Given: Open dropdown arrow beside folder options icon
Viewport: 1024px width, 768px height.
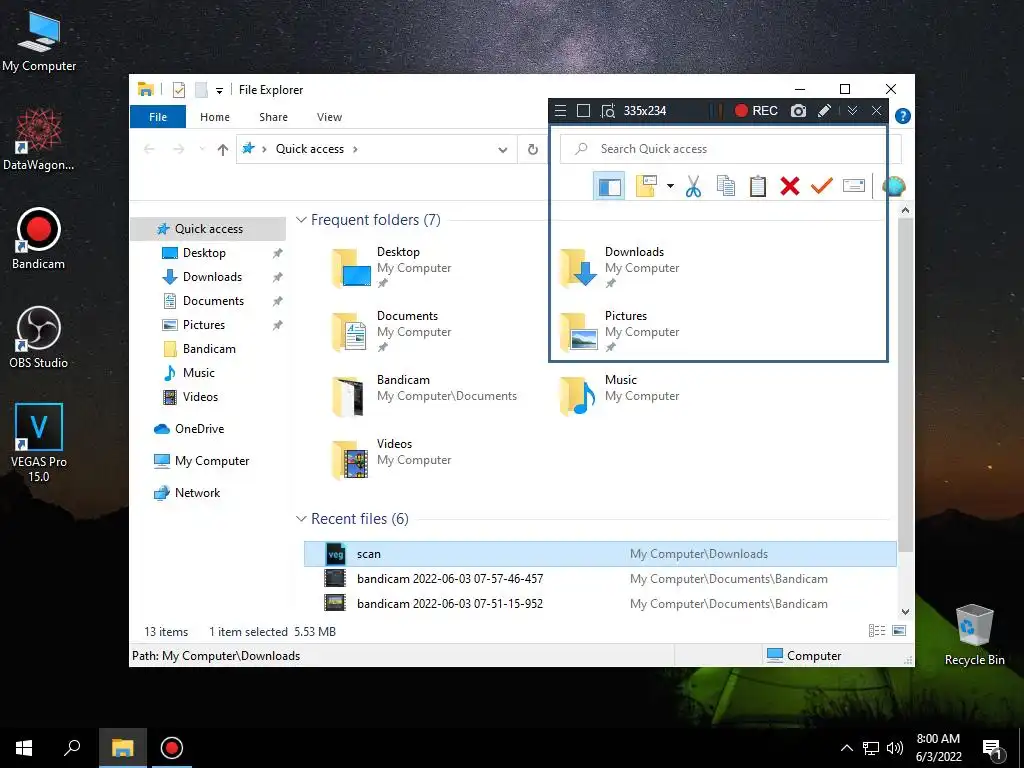Looking at the screenshot, I should (670, 187).
